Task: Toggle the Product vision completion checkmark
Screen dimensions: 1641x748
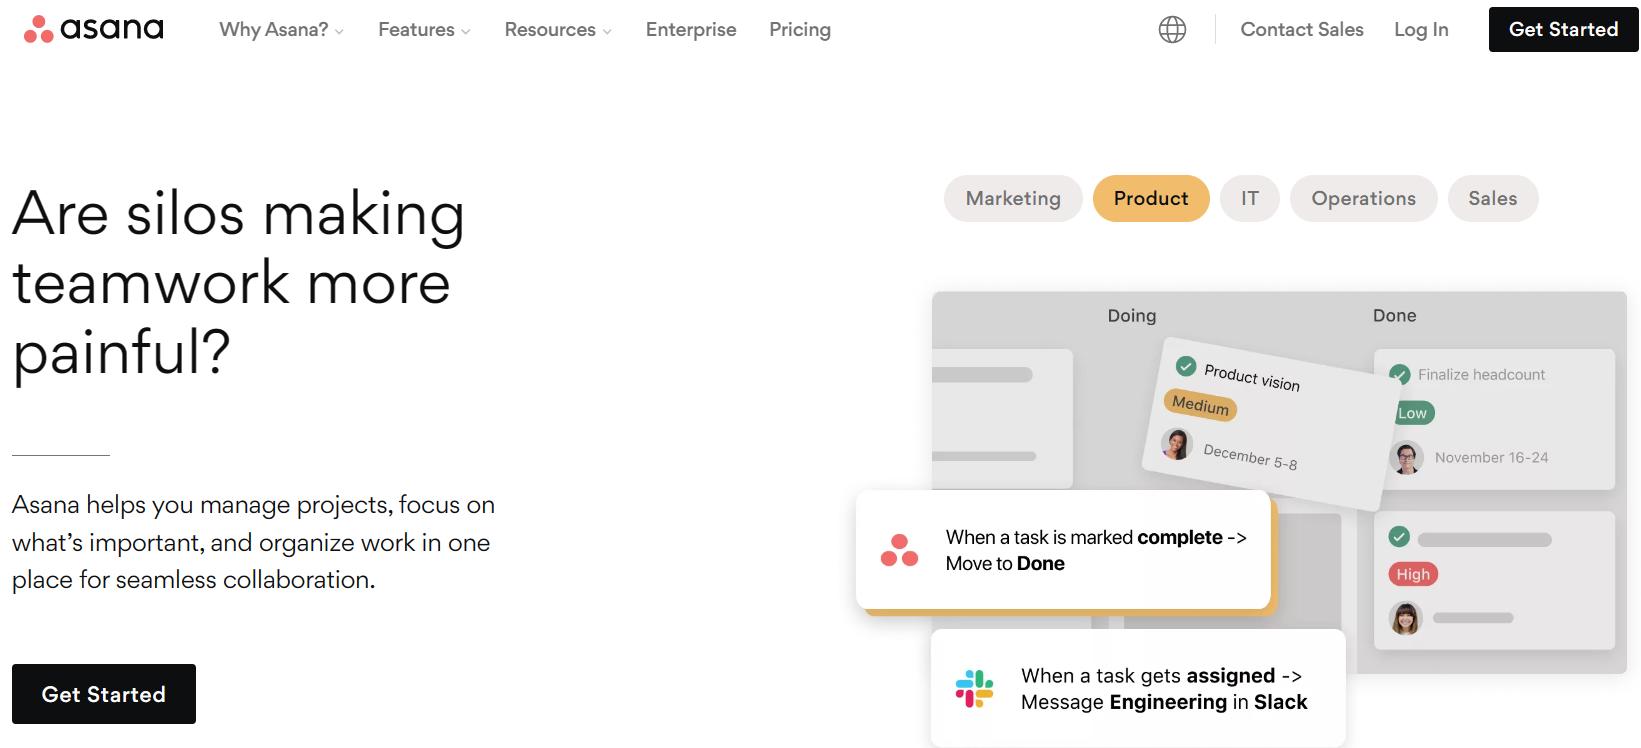Action: click(x=1186, y=366)
